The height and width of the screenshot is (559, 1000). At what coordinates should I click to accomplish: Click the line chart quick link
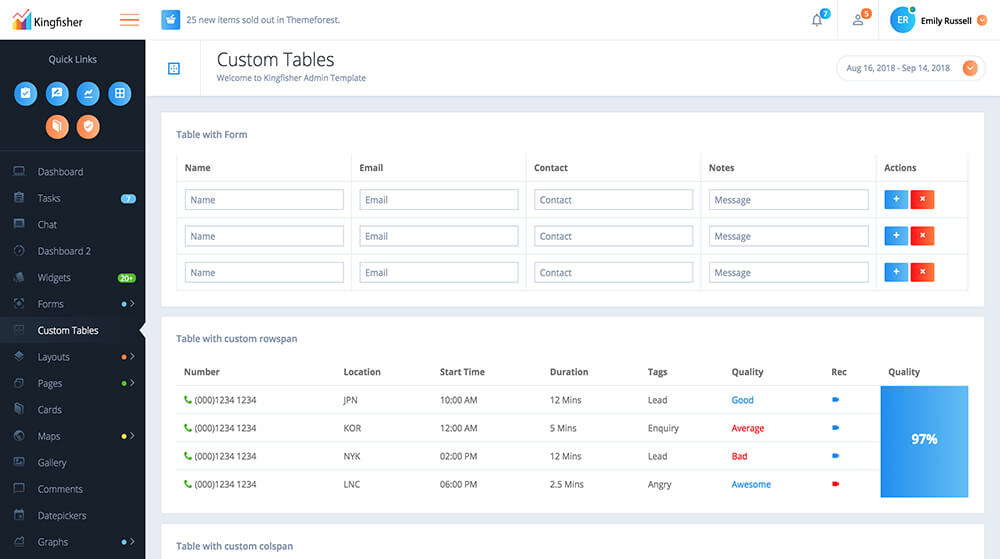pos(88,94)
